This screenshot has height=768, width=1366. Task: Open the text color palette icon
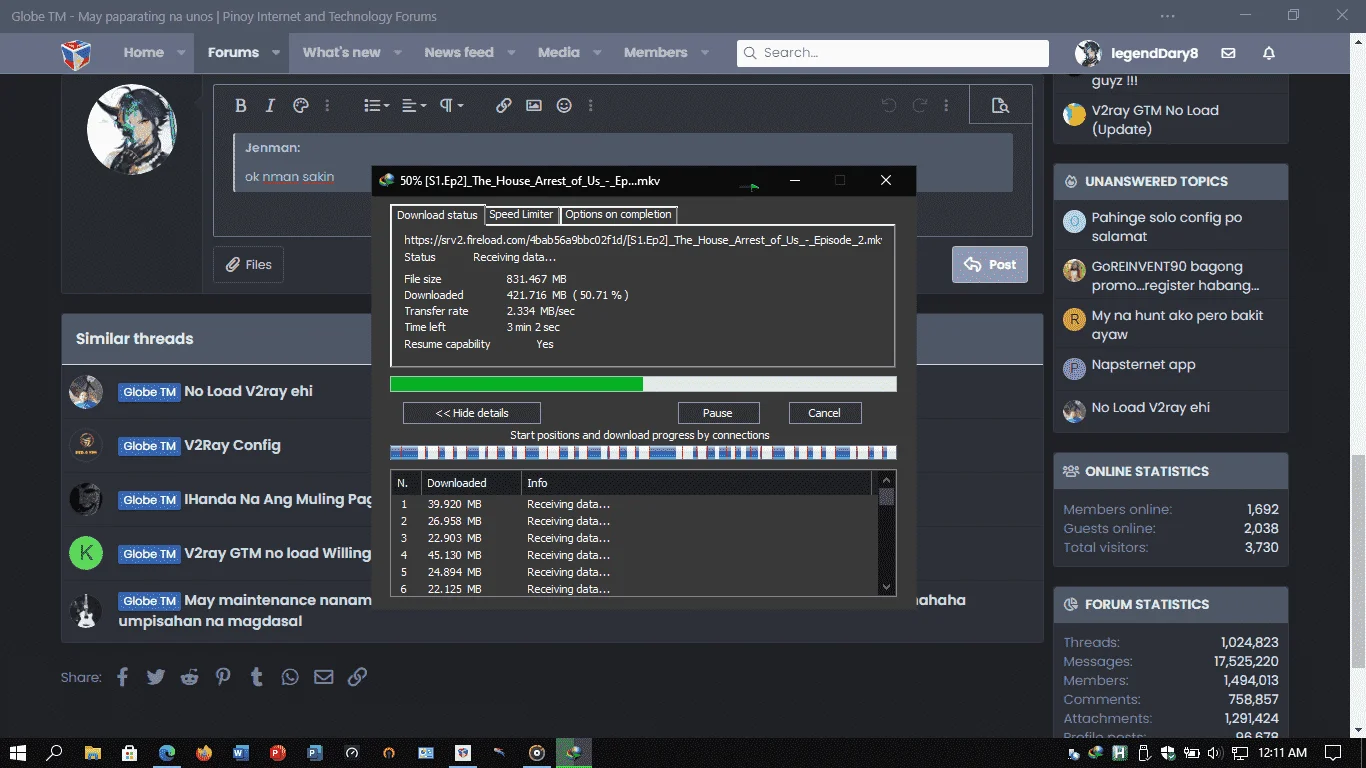tap(300, 105)
